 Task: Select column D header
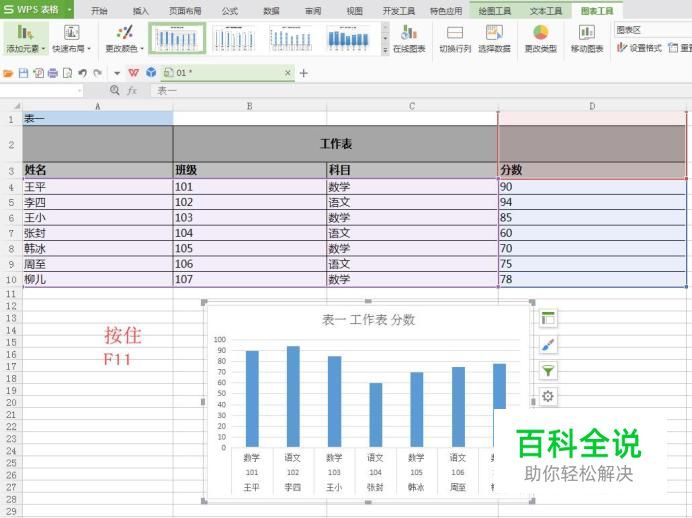(592, 106)
